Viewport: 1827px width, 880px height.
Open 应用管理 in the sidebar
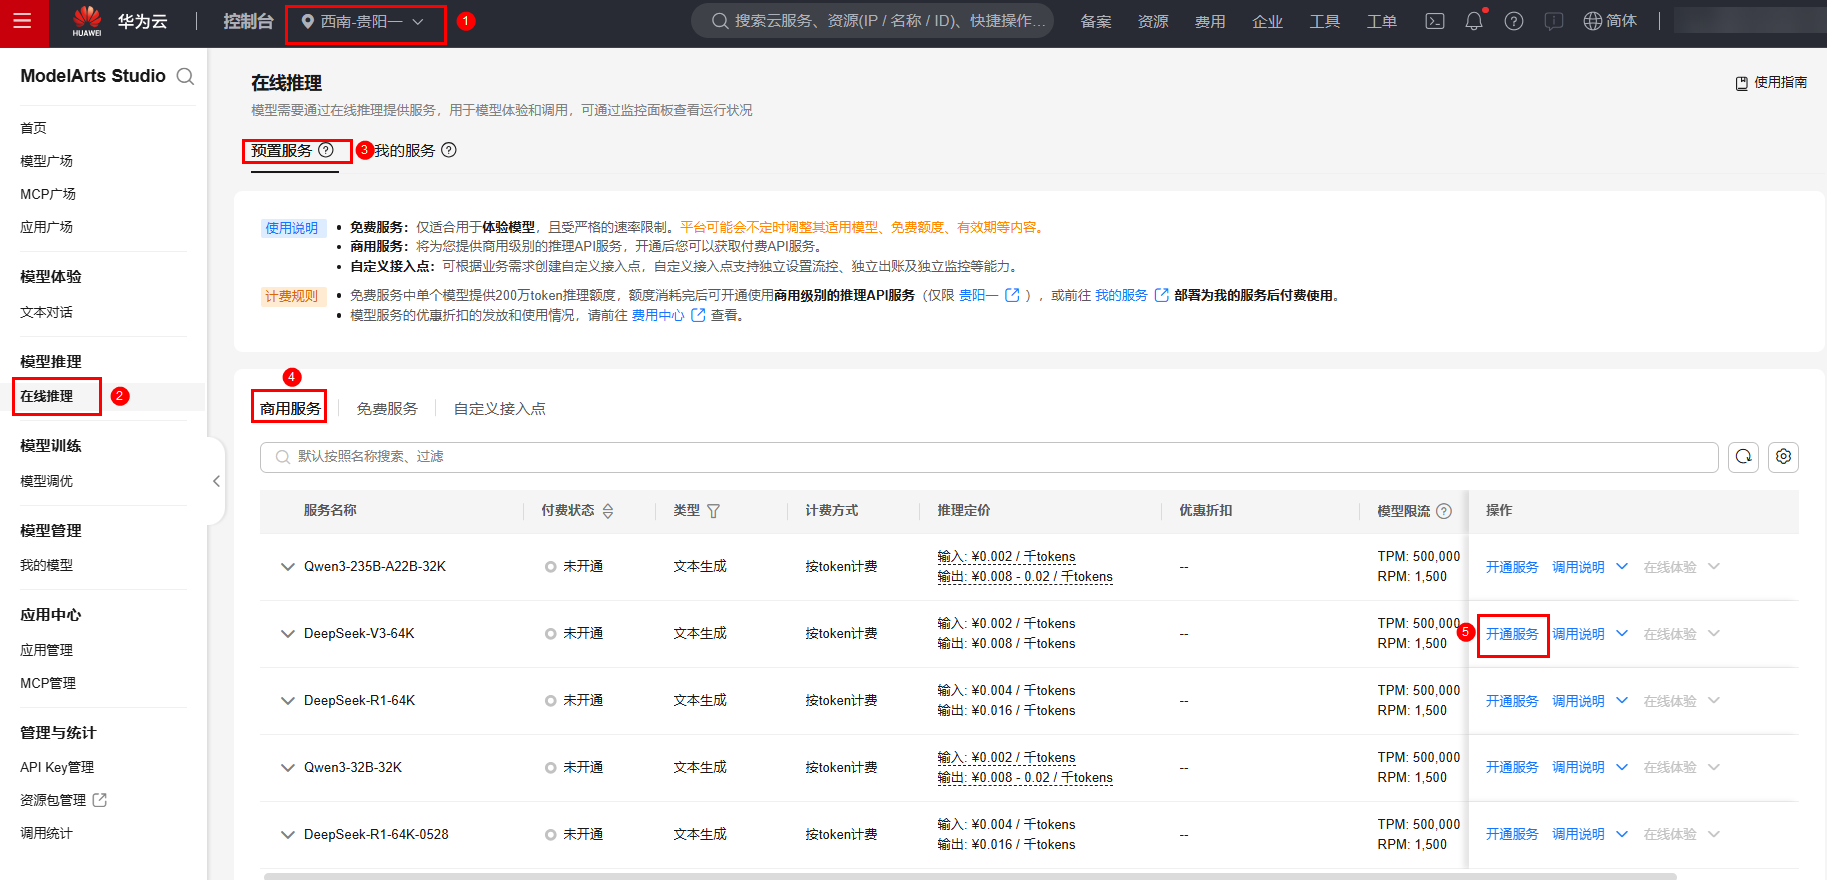46,650
